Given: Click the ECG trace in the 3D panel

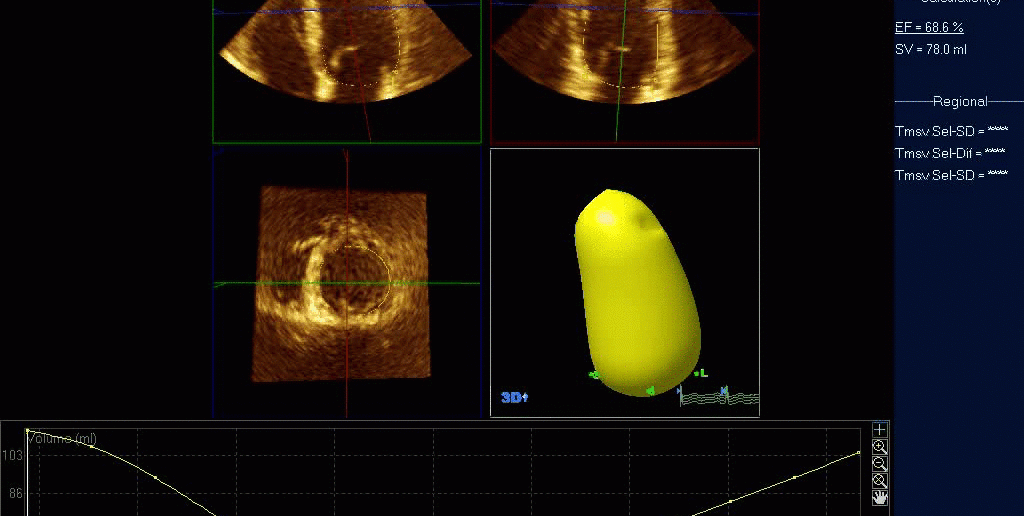Looking at the screenshot, I should [718, 396].
